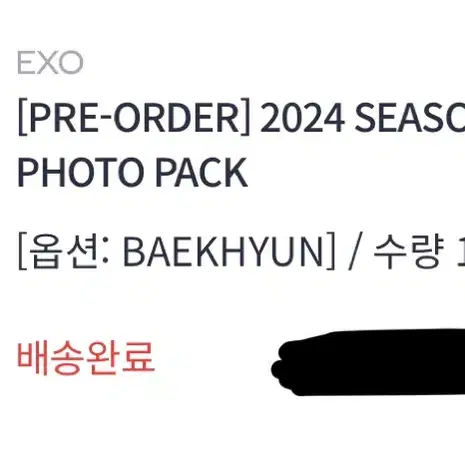Select the BAEKHYUN option text
The height and width of the screenshot is (465, 465).
[x=223, y=251]
